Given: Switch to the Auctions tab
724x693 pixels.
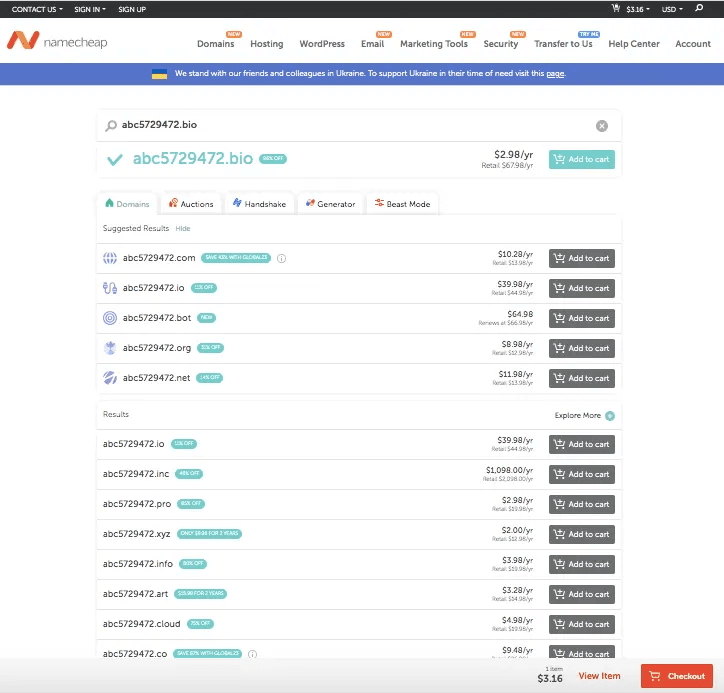Looking at the screenshot, I should click(x=191, y=204).
